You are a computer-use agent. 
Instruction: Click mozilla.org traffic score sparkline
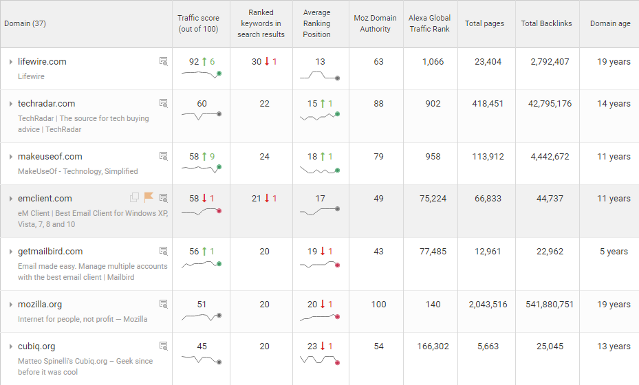[x=201, y=317]
